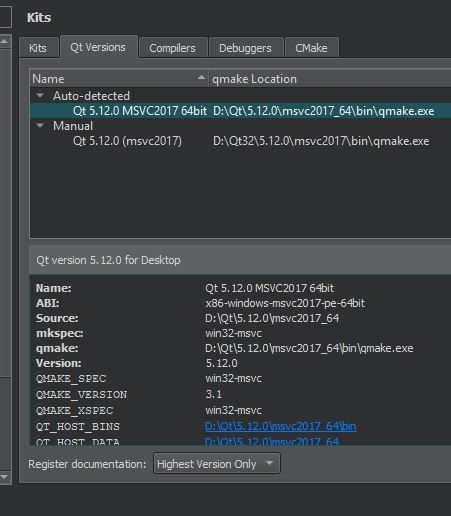
Task: Click the D:\Qt32 qmake.exe path cell
Action: pyautogui.click(x=321, y=141)
